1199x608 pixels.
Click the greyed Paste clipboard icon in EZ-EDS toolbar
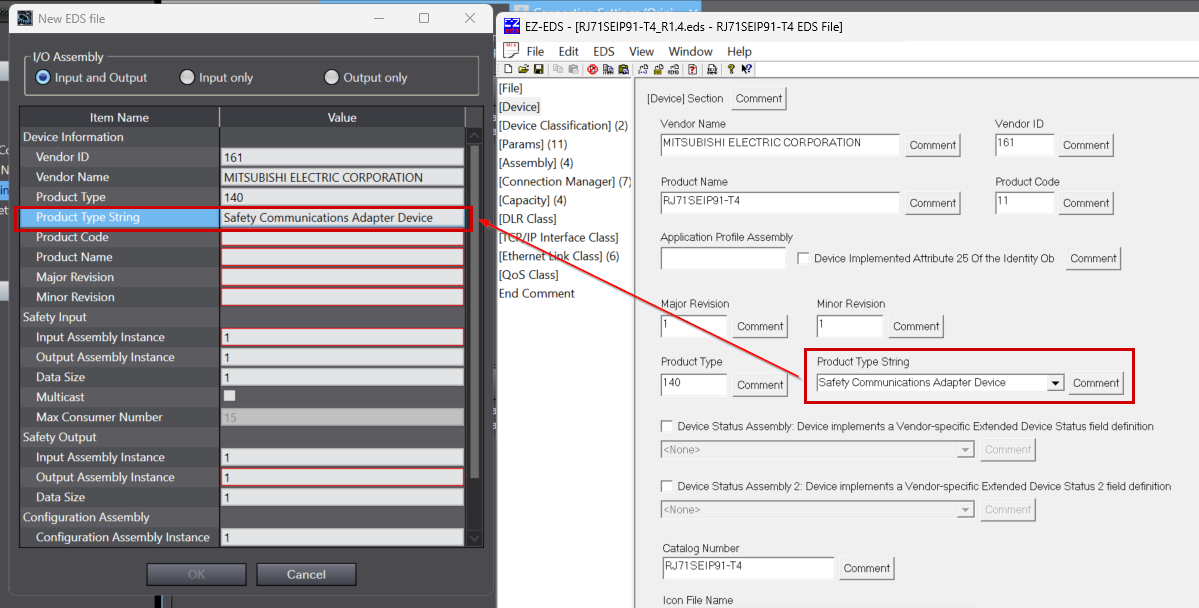point(574,70)
